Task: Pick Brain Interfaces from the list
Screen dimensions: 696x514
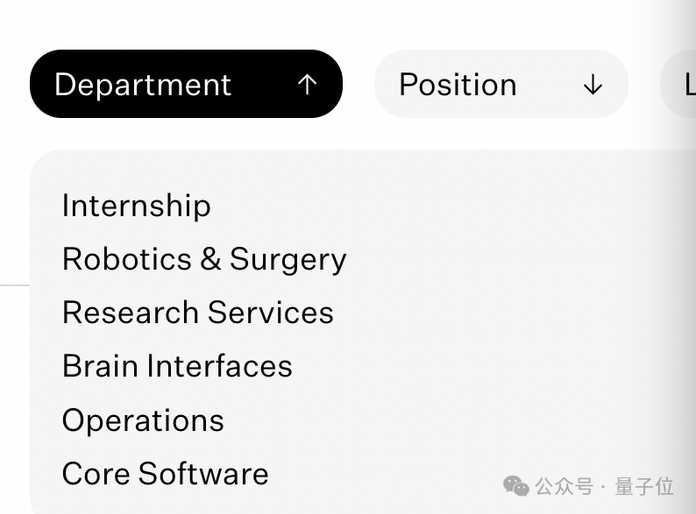Action: click(177, 366)
